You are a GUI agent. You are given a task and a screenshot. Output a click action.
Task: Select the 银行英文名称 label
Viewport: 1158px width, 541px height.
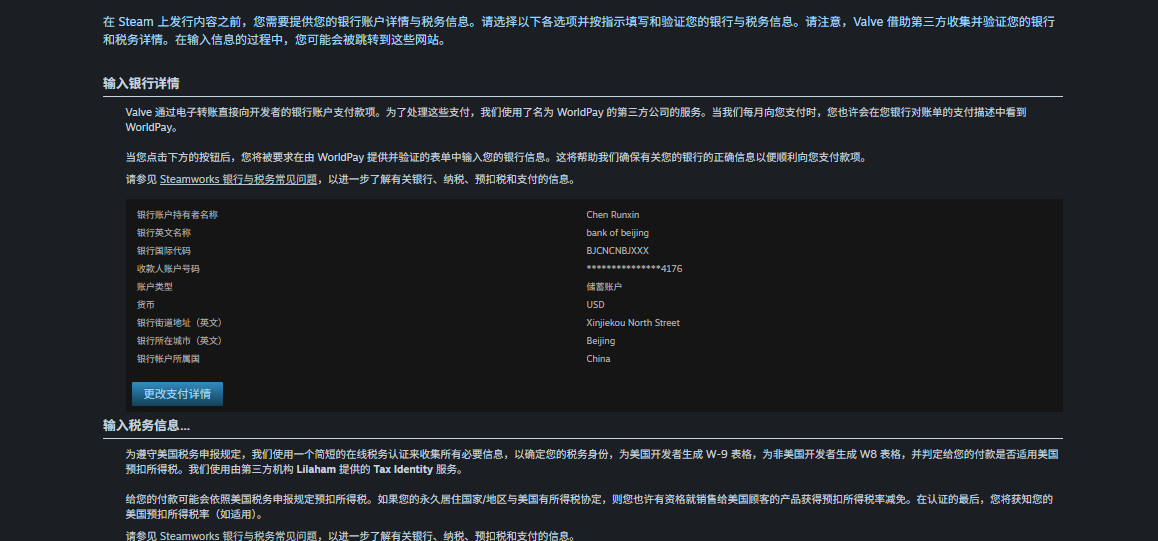pyautogui.click(x=164, y=232)
